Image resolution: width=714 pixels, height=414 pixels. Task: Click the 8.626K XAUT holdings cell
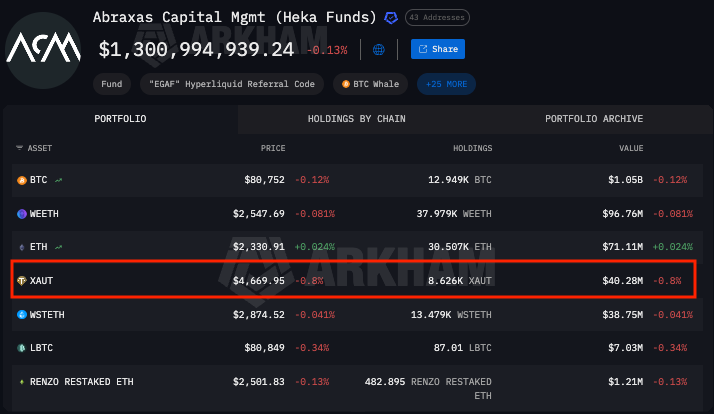pyautogui.click(x=459, y=281)
